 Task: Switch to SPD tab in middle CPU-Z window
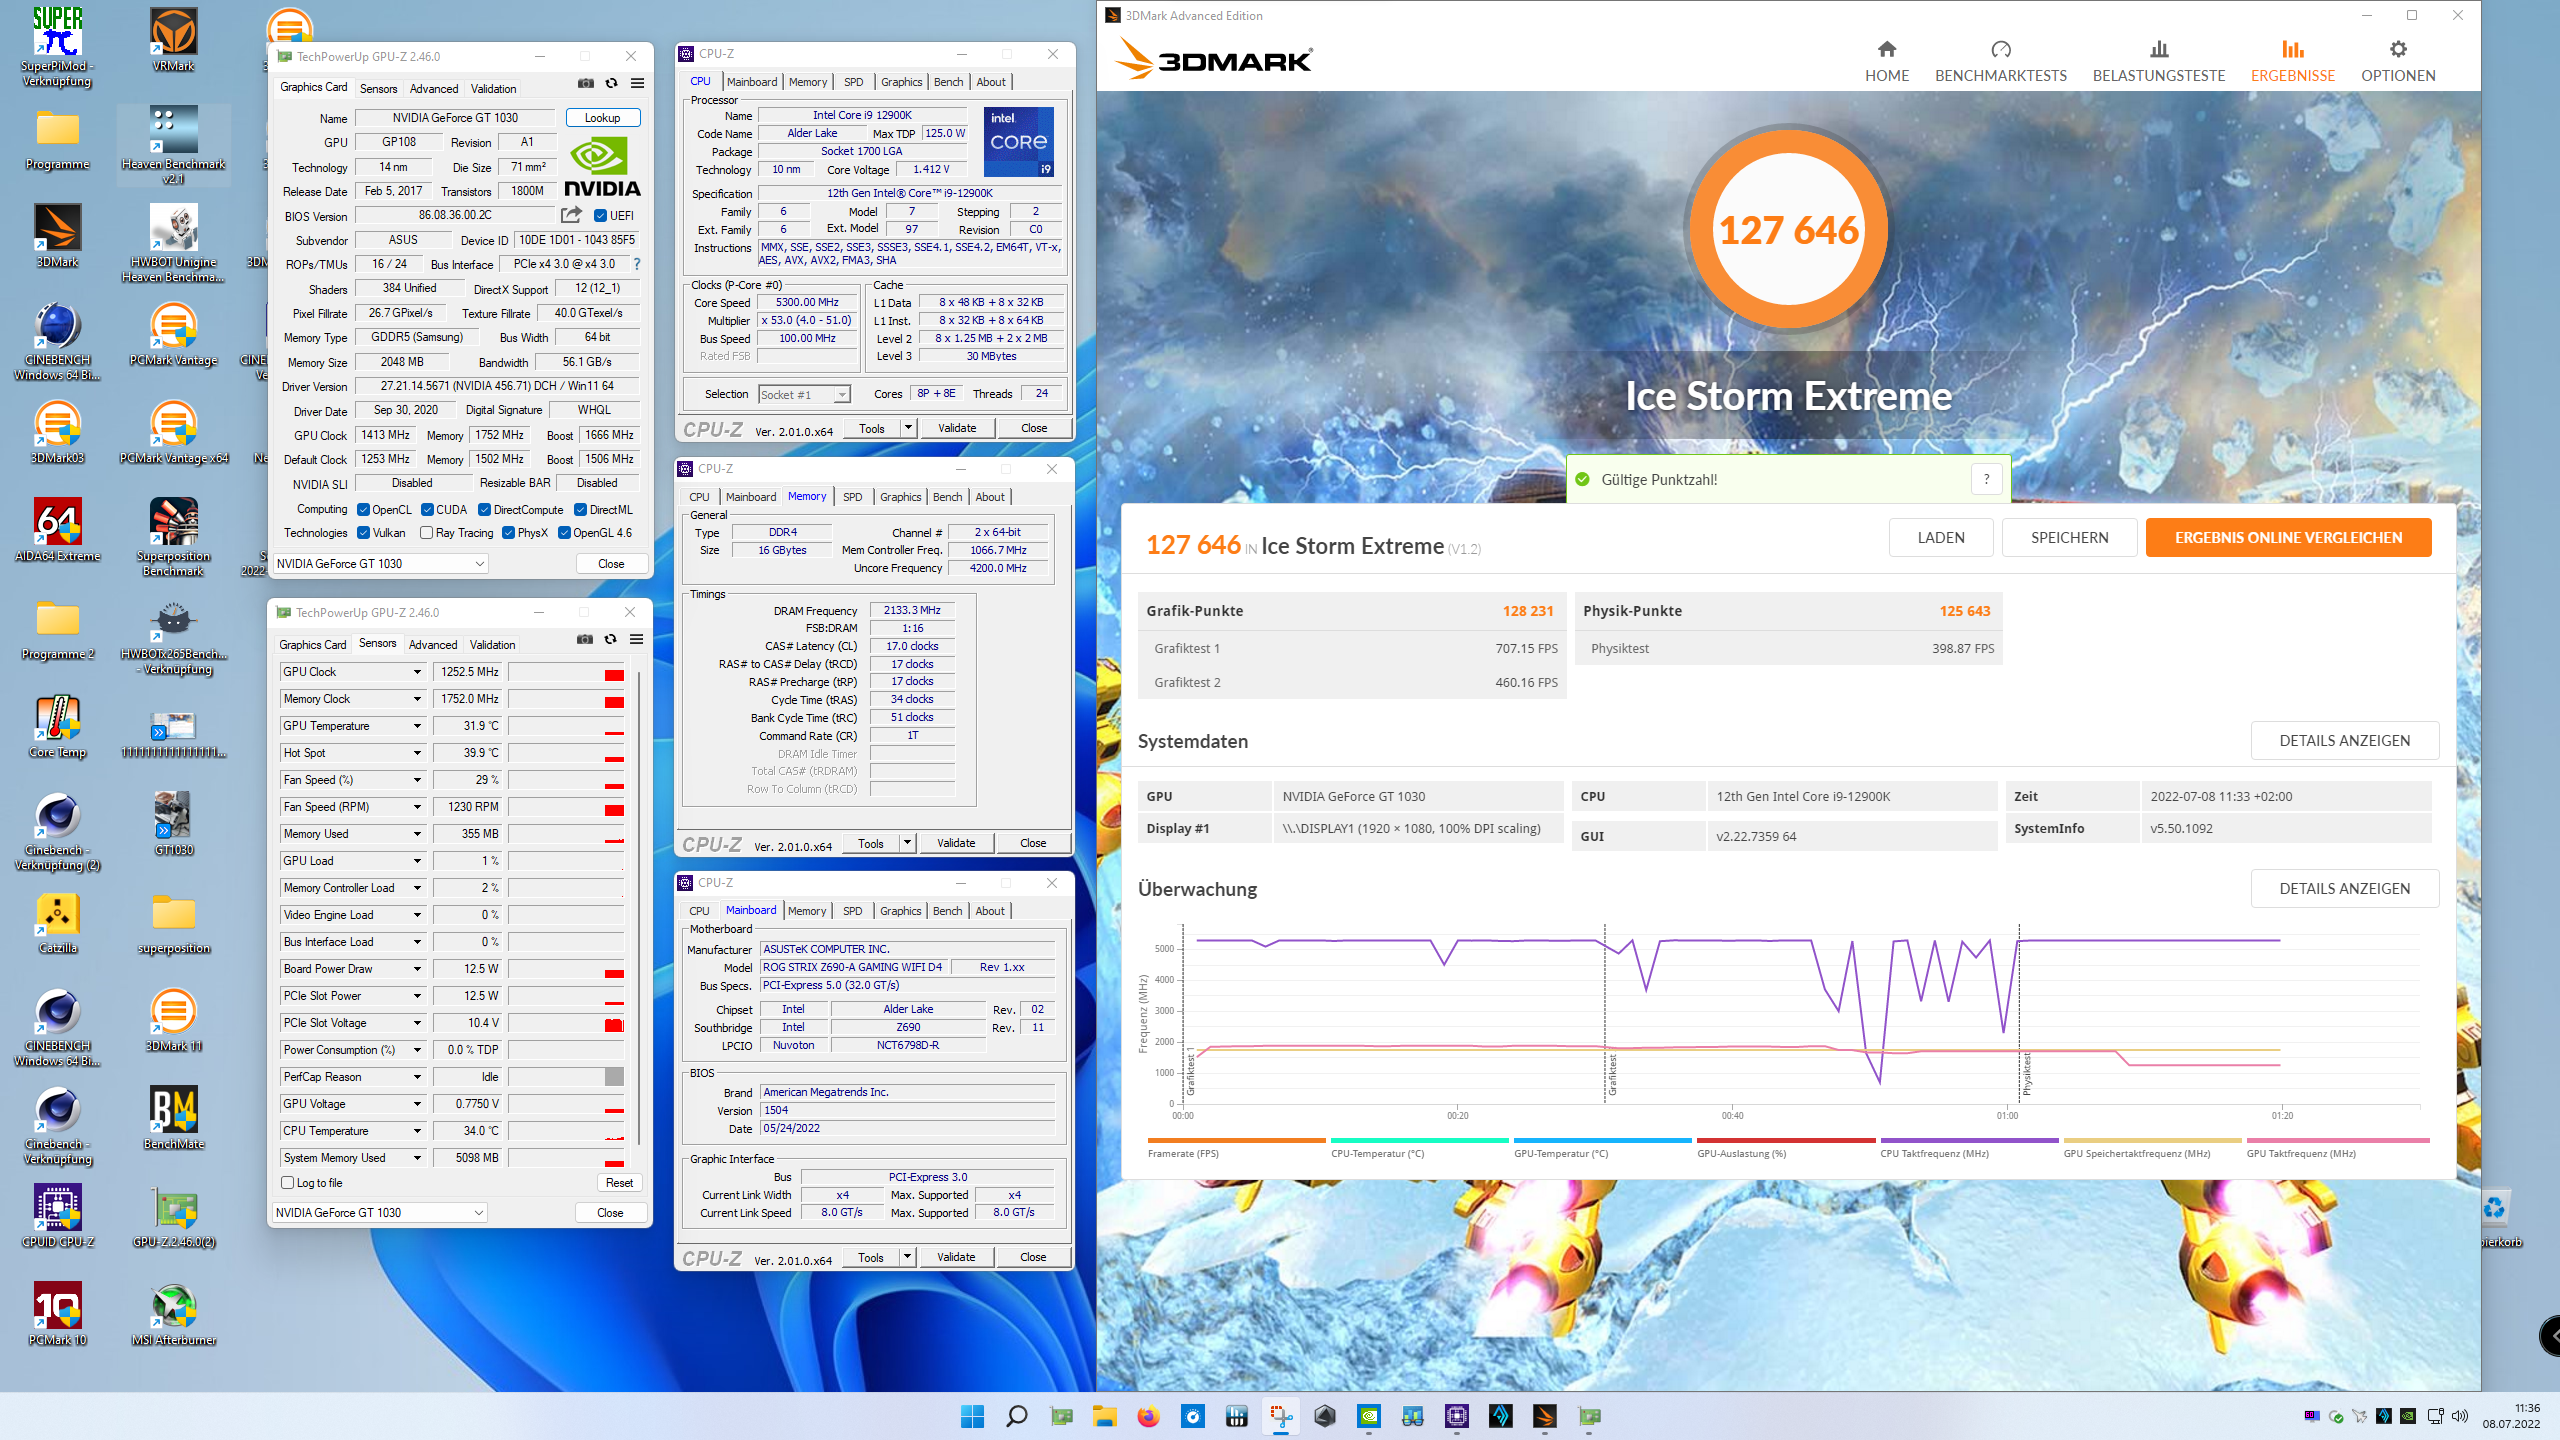(852, 497)
